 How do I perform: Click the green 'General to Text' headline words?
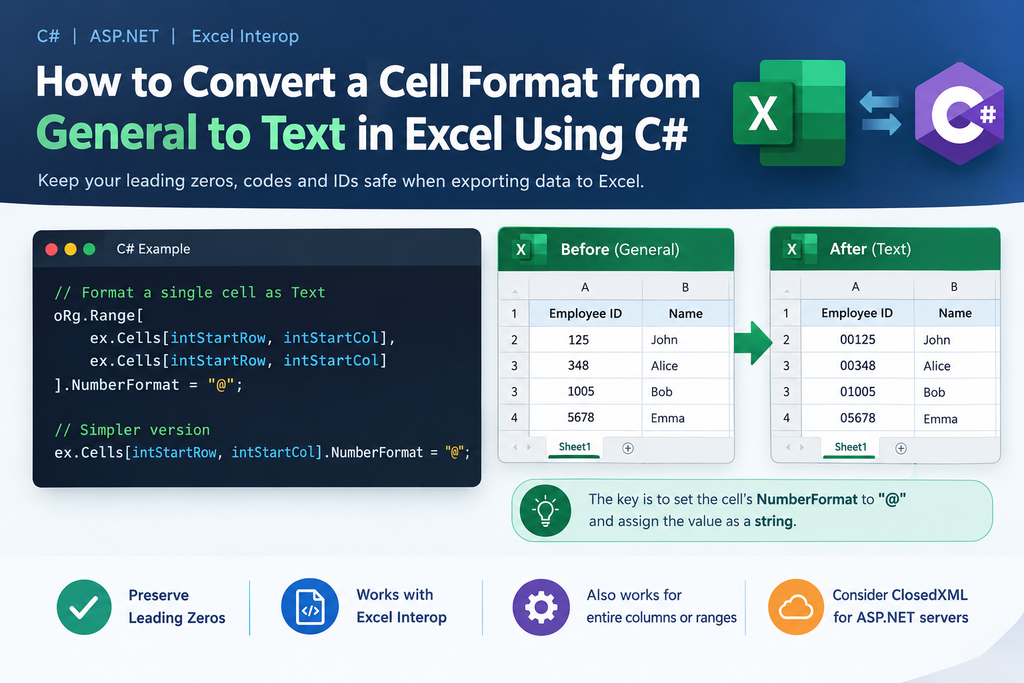[x=191, y=133]
